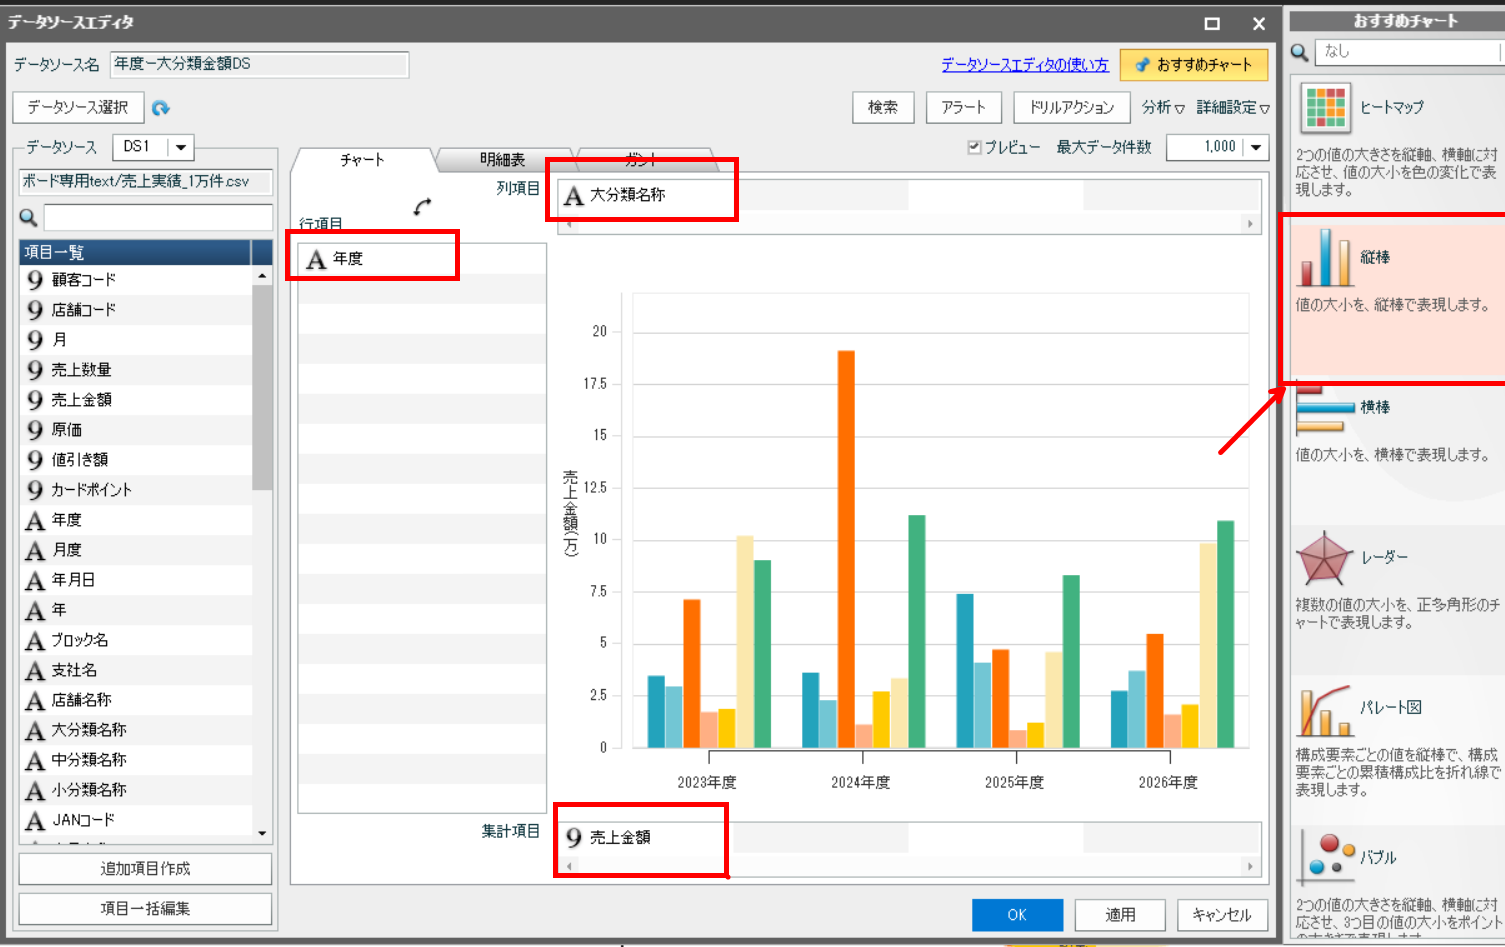The height and width of the screenshot is (947, 1505).
Task: Click the refresh icon beside データソース選択
Action: point(161,107)
